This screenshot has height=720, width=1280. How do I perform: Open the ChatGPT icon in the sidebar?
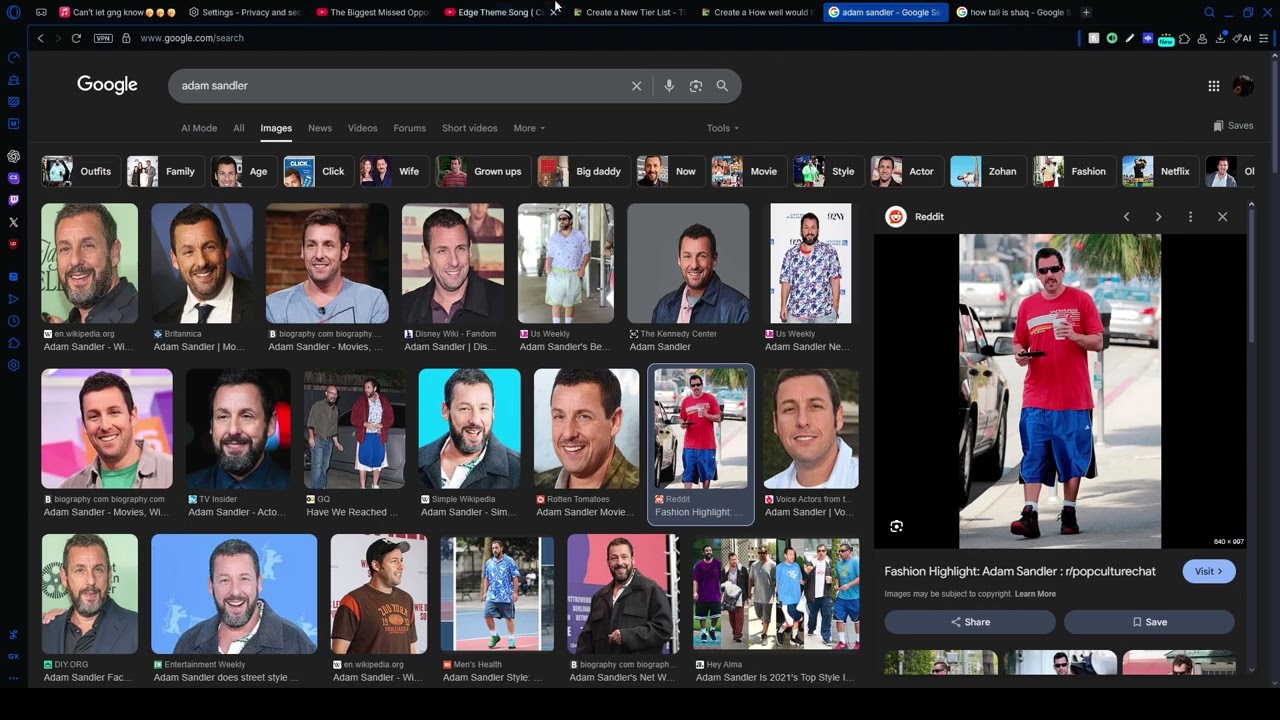[x=13, y=156]
